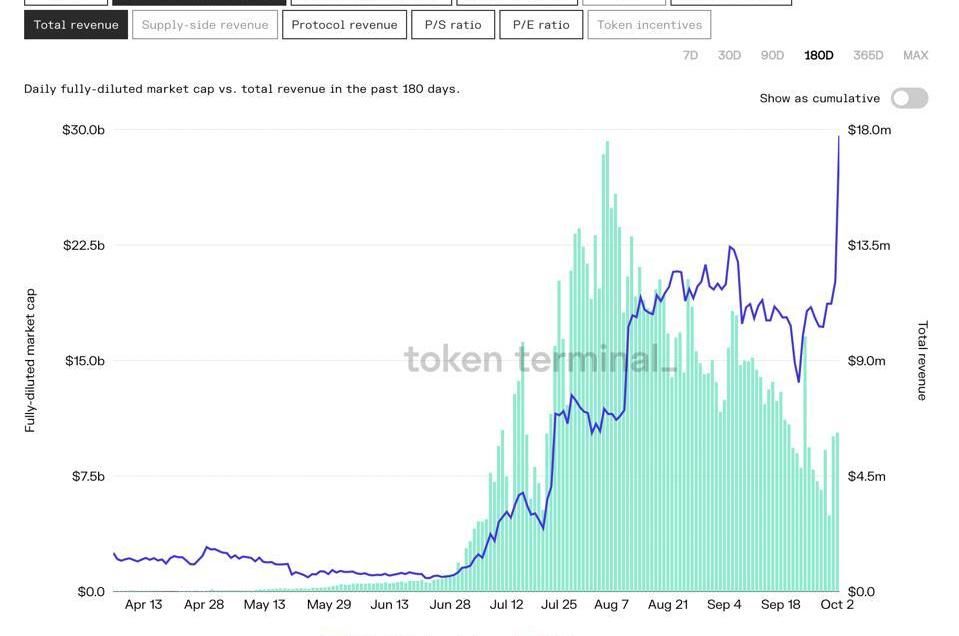
Task: Select the P/S ratio tab
Action: (452, 25)
